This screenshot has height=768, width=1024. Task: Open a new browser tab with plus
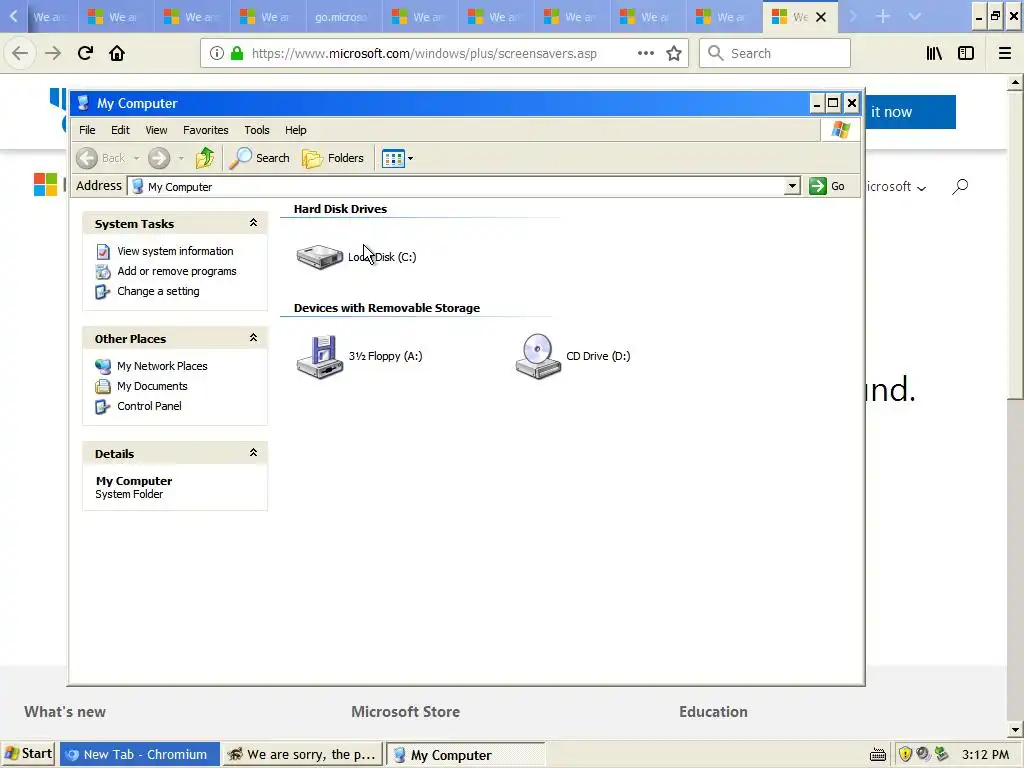[883, 17]
